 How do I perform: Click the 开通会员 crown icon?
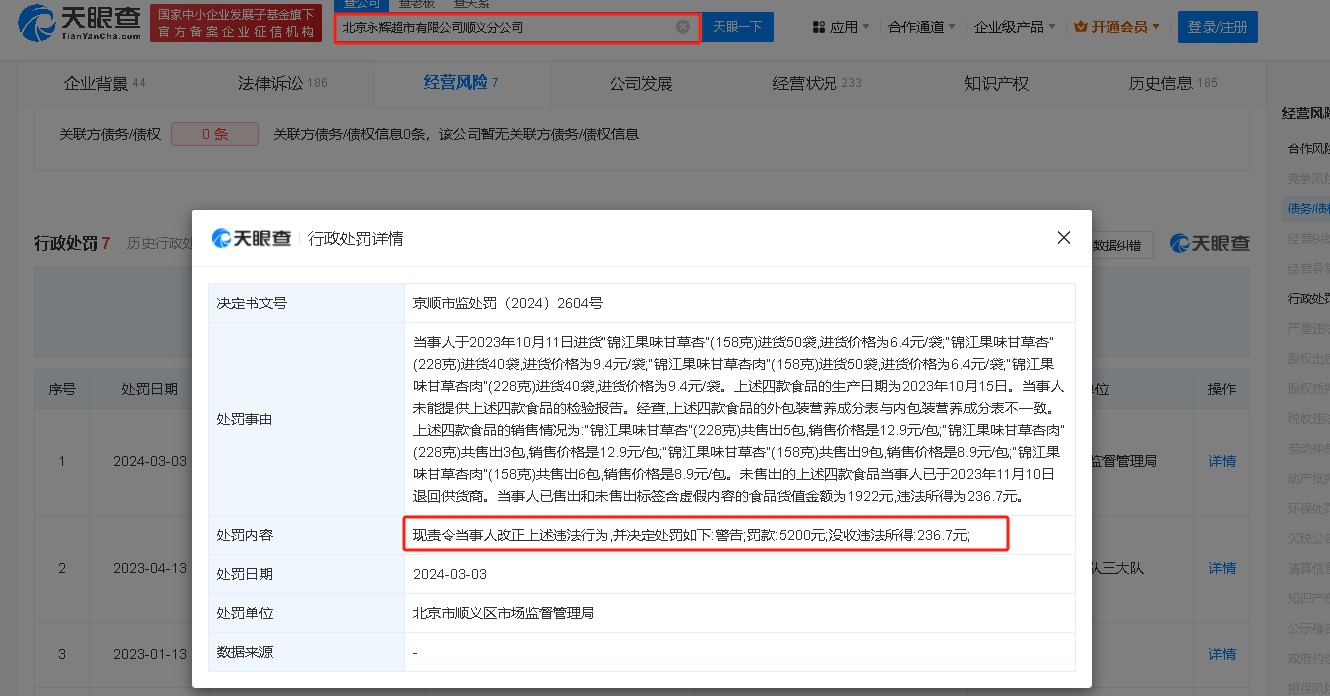pos(1080,27)
